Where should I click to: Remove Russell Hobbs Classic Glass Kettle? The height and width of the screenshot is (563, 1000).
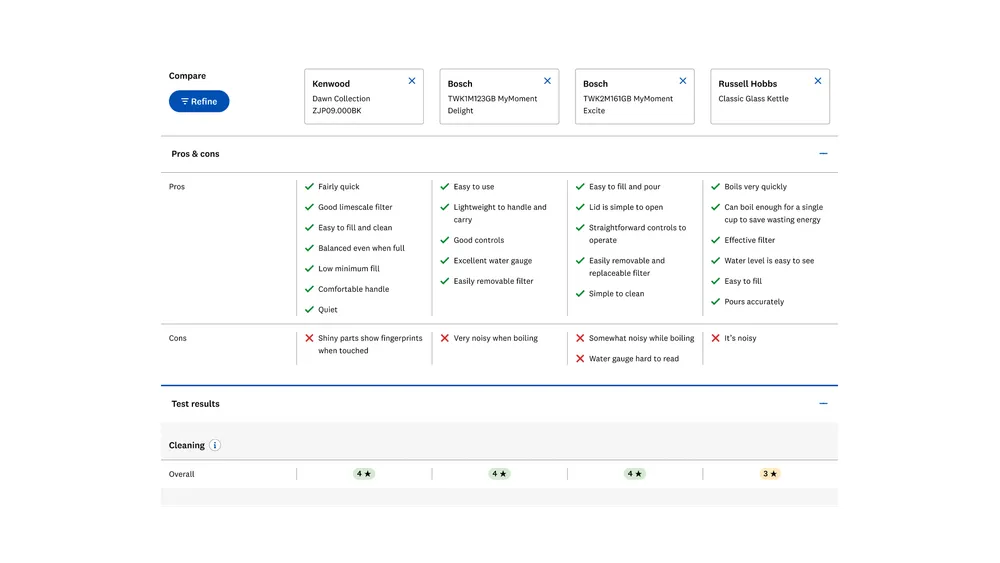coord(818,81)
